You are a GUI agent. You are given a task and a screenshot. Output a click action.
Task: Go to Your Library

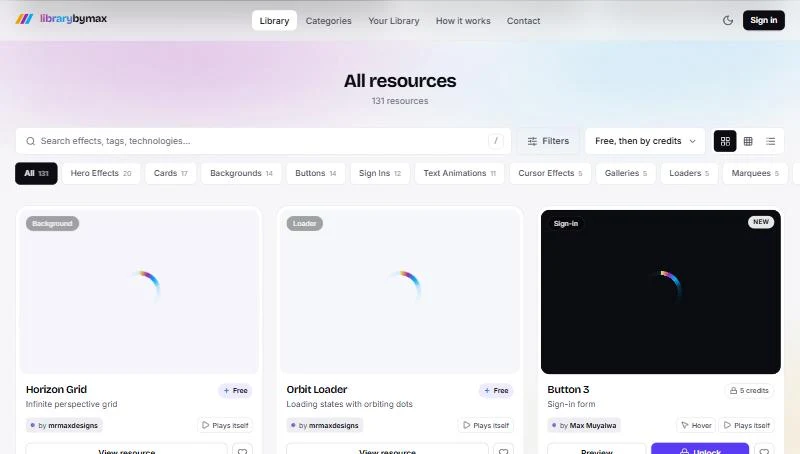pos(393,20)
